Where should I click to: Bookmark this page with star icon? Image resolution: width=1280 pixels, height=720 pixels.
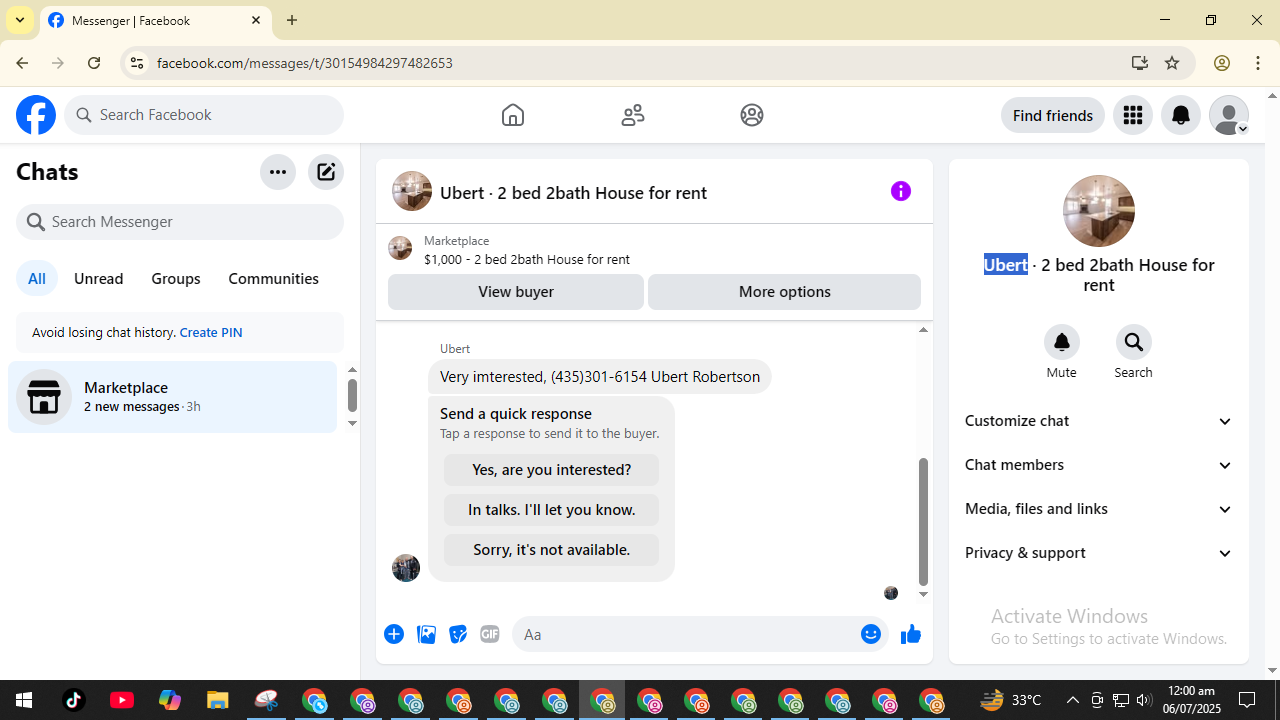(1172, 63)
